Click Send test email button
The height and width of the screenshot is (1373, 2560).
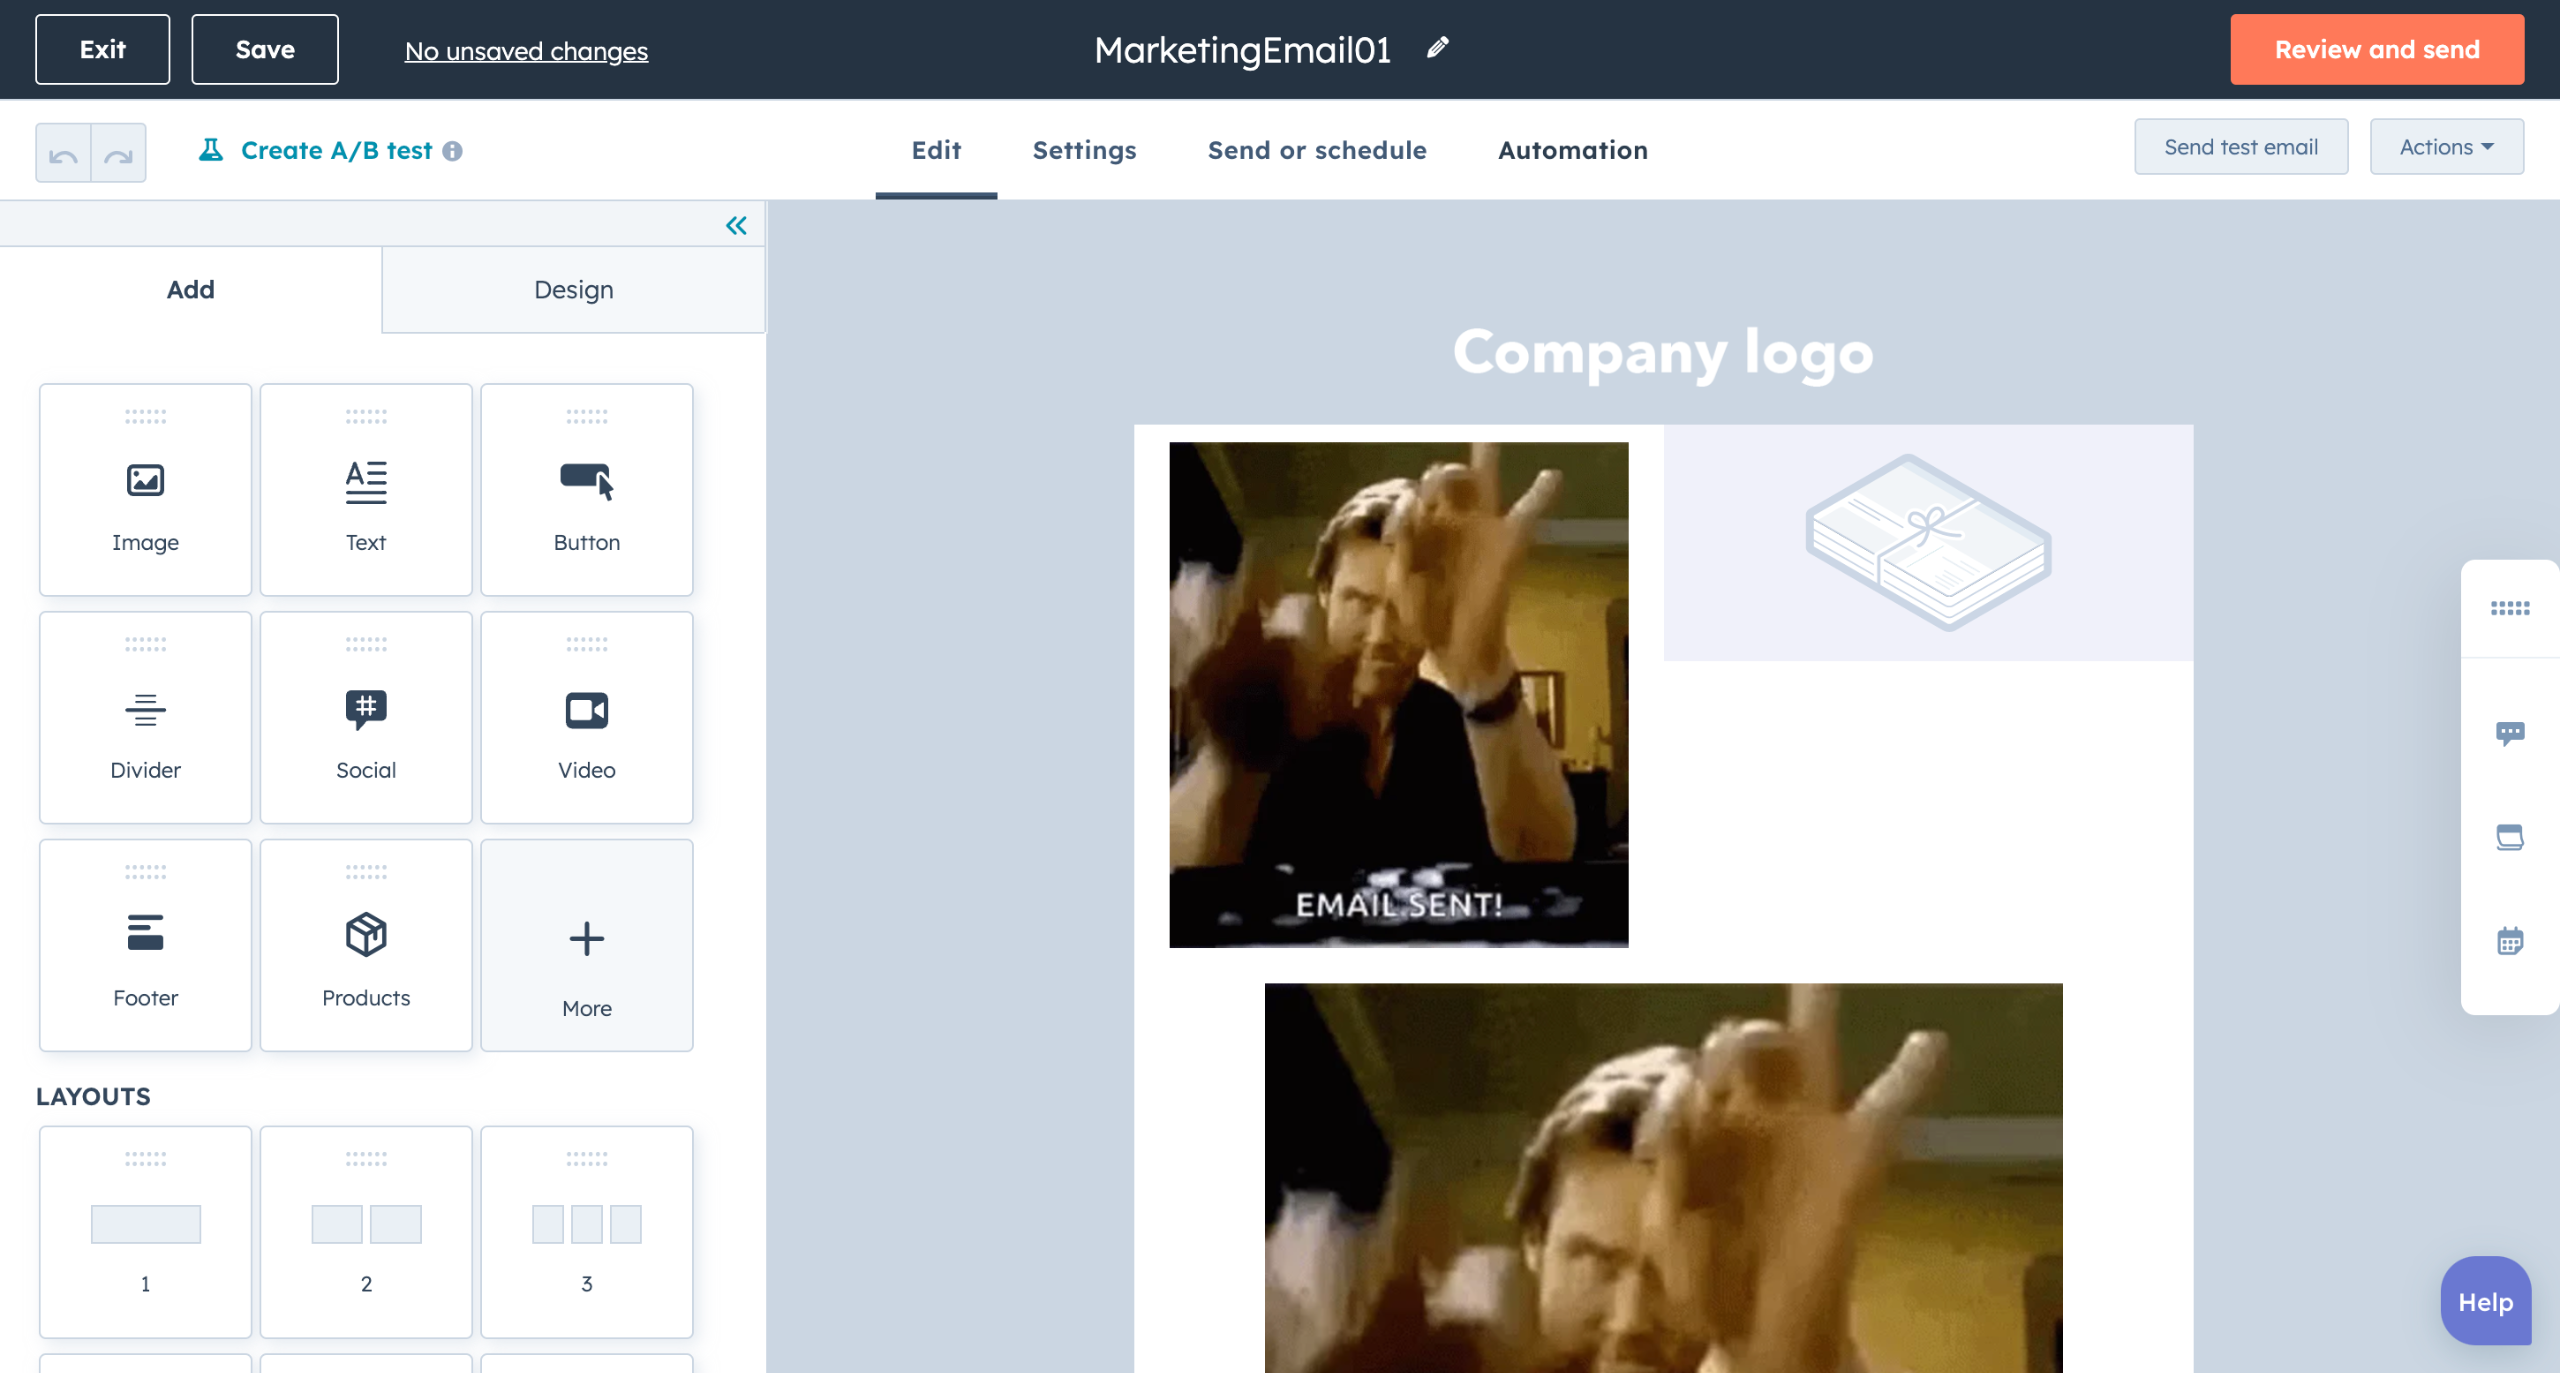(2241, 147)
